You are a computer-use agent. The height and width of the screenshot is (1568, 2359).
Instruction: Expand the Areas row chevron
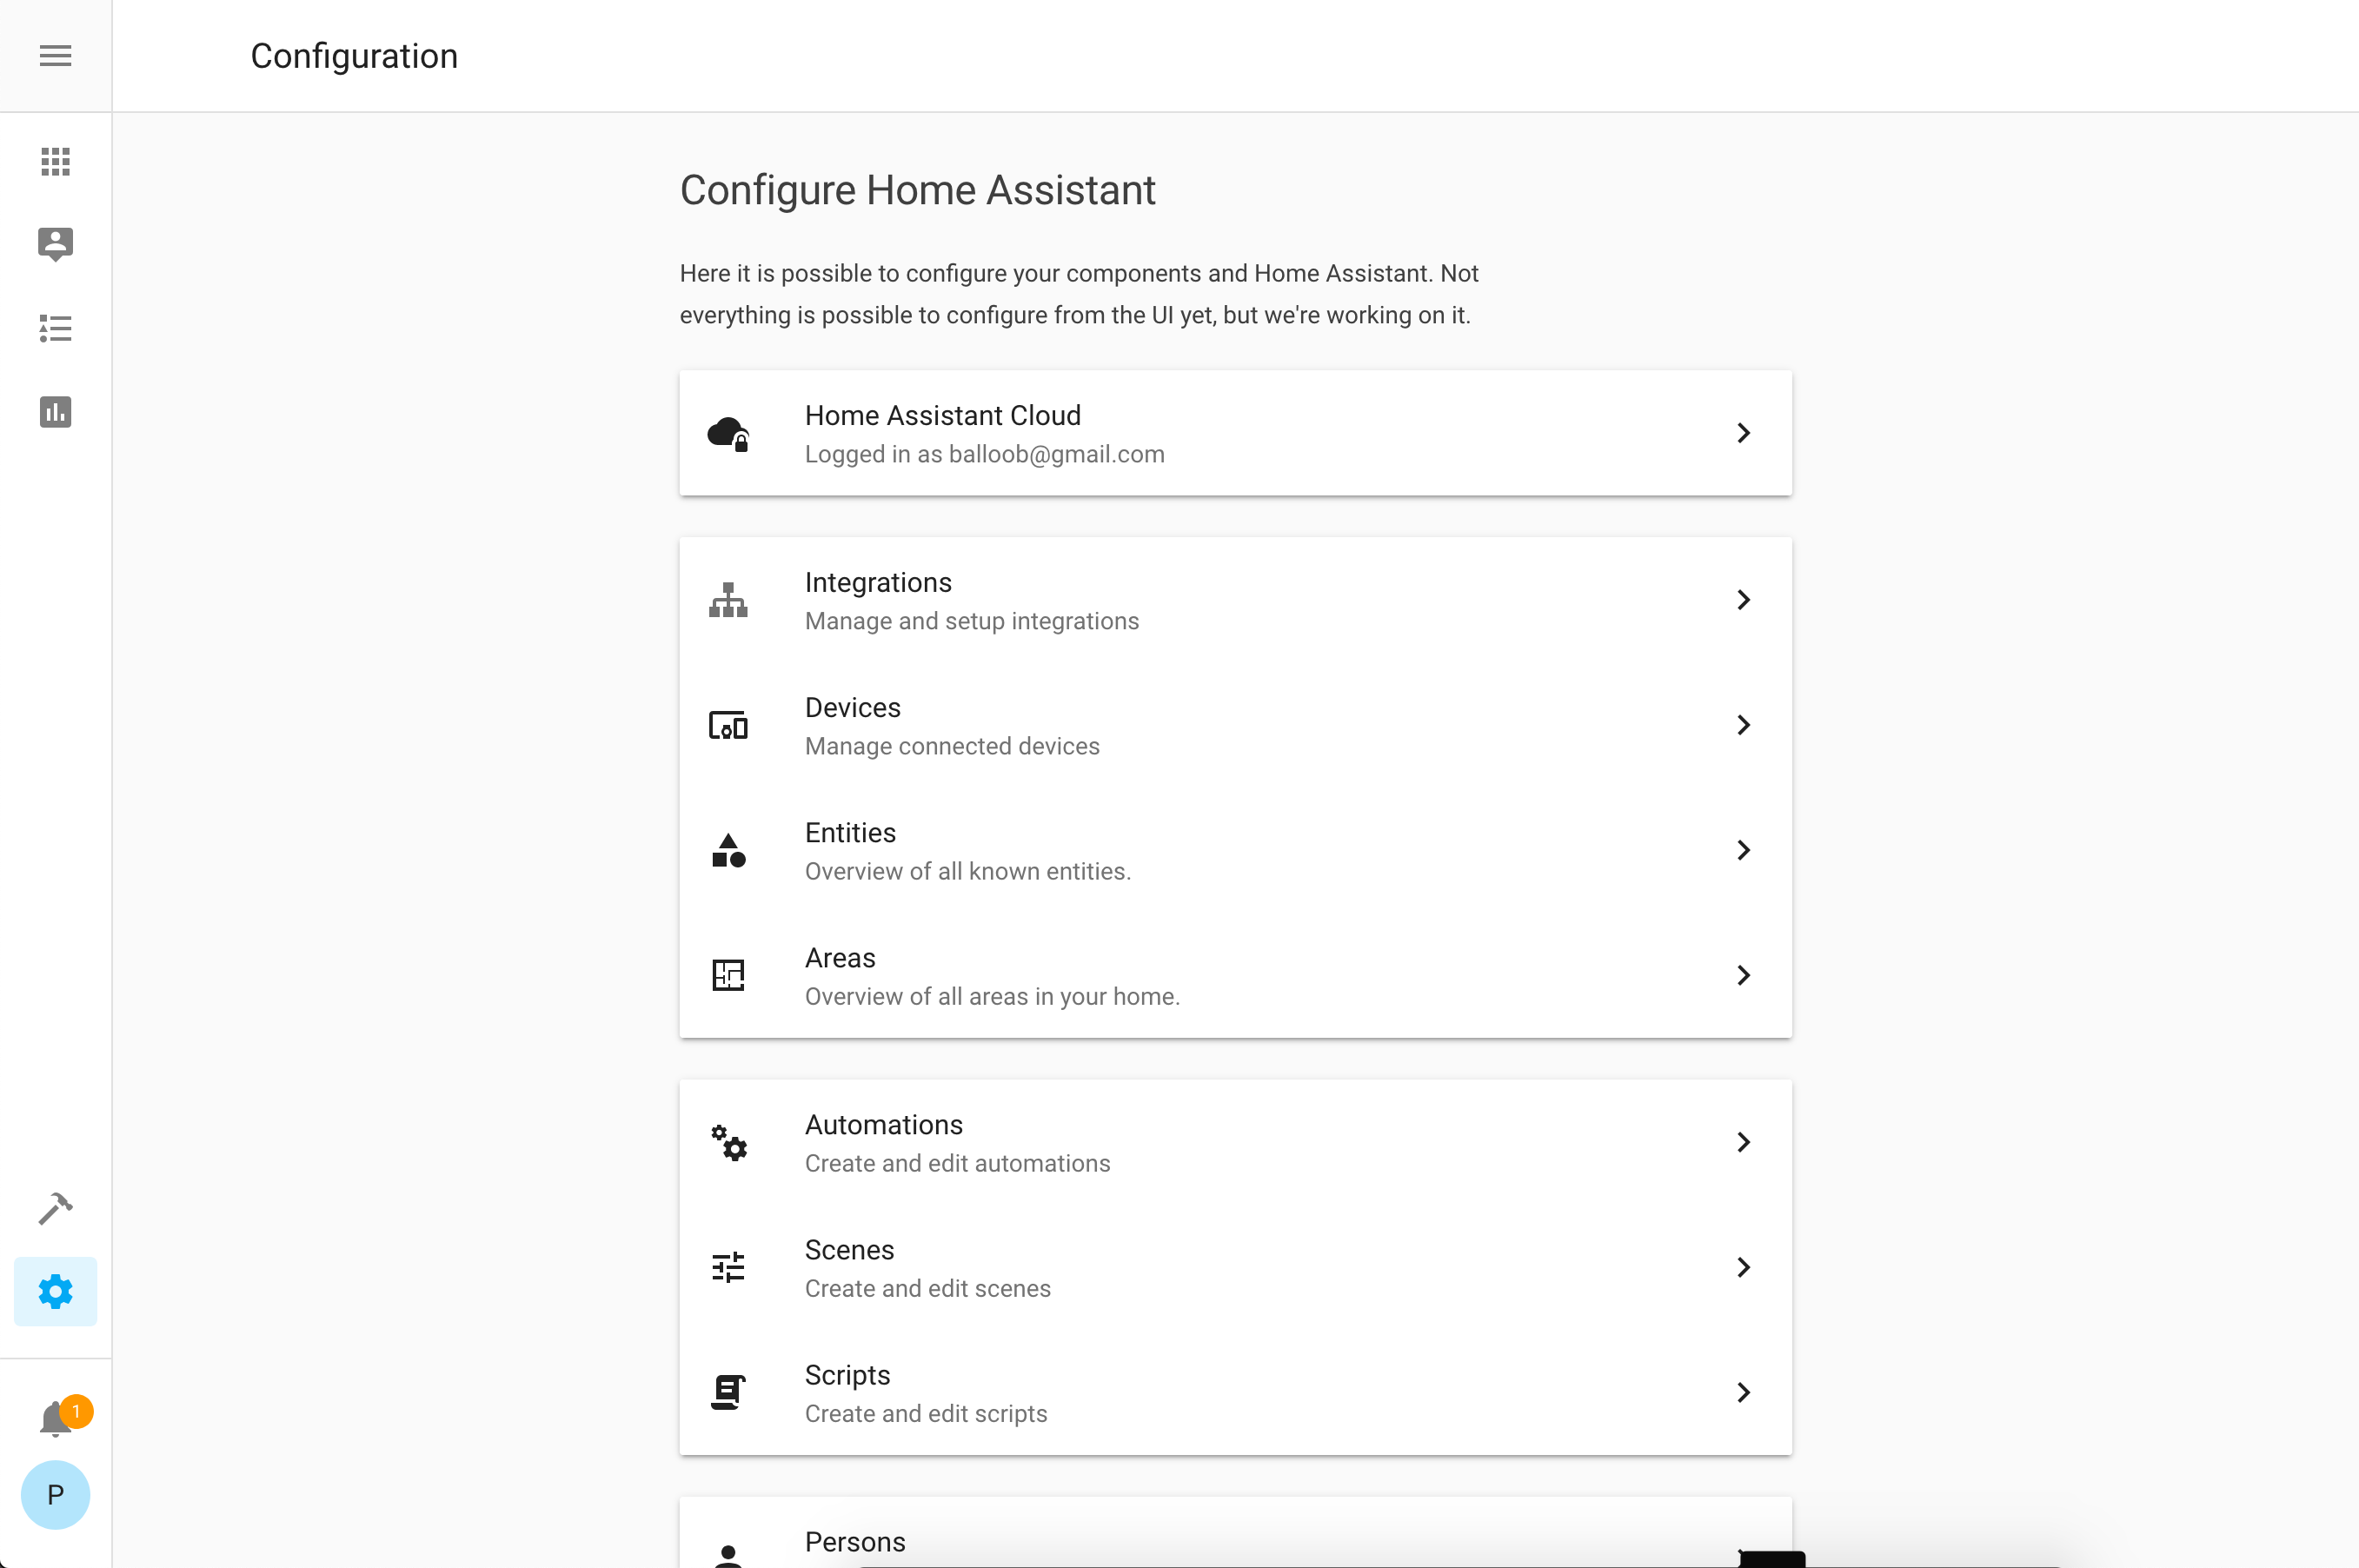point(1743,975)
